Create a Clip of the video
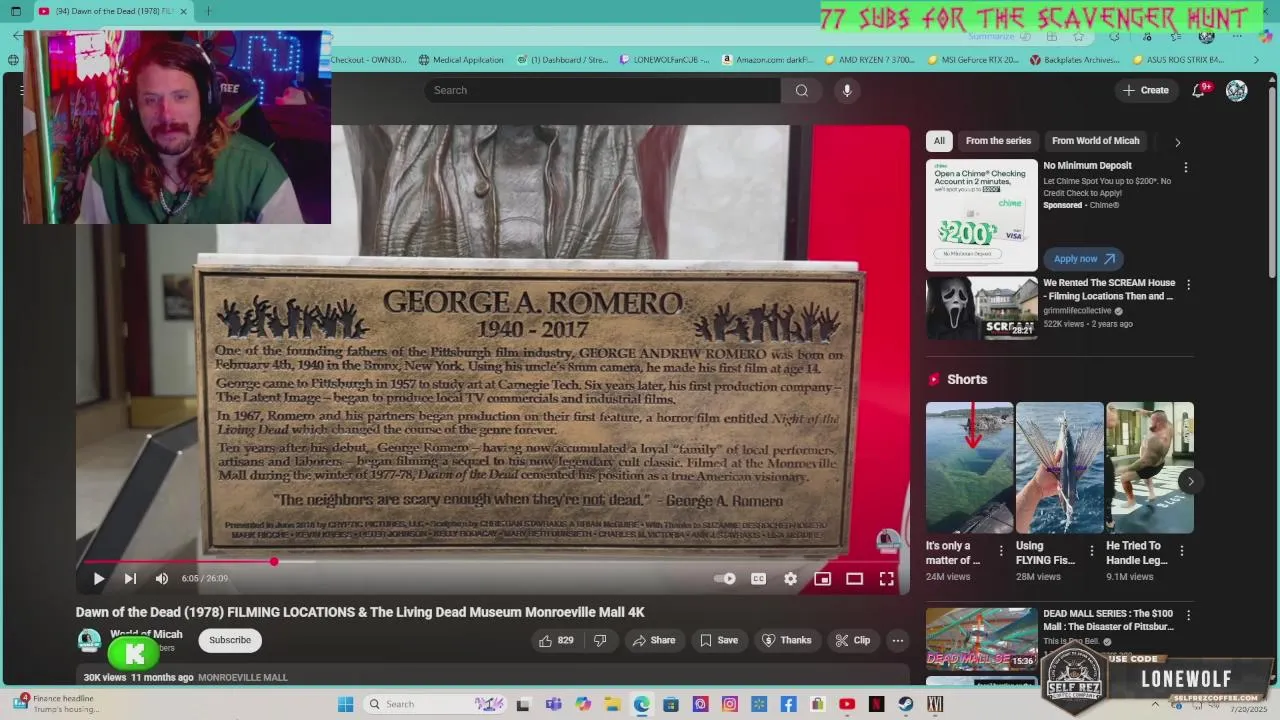The height and width of the screenshot is (720, 1280). coord(853,640)
